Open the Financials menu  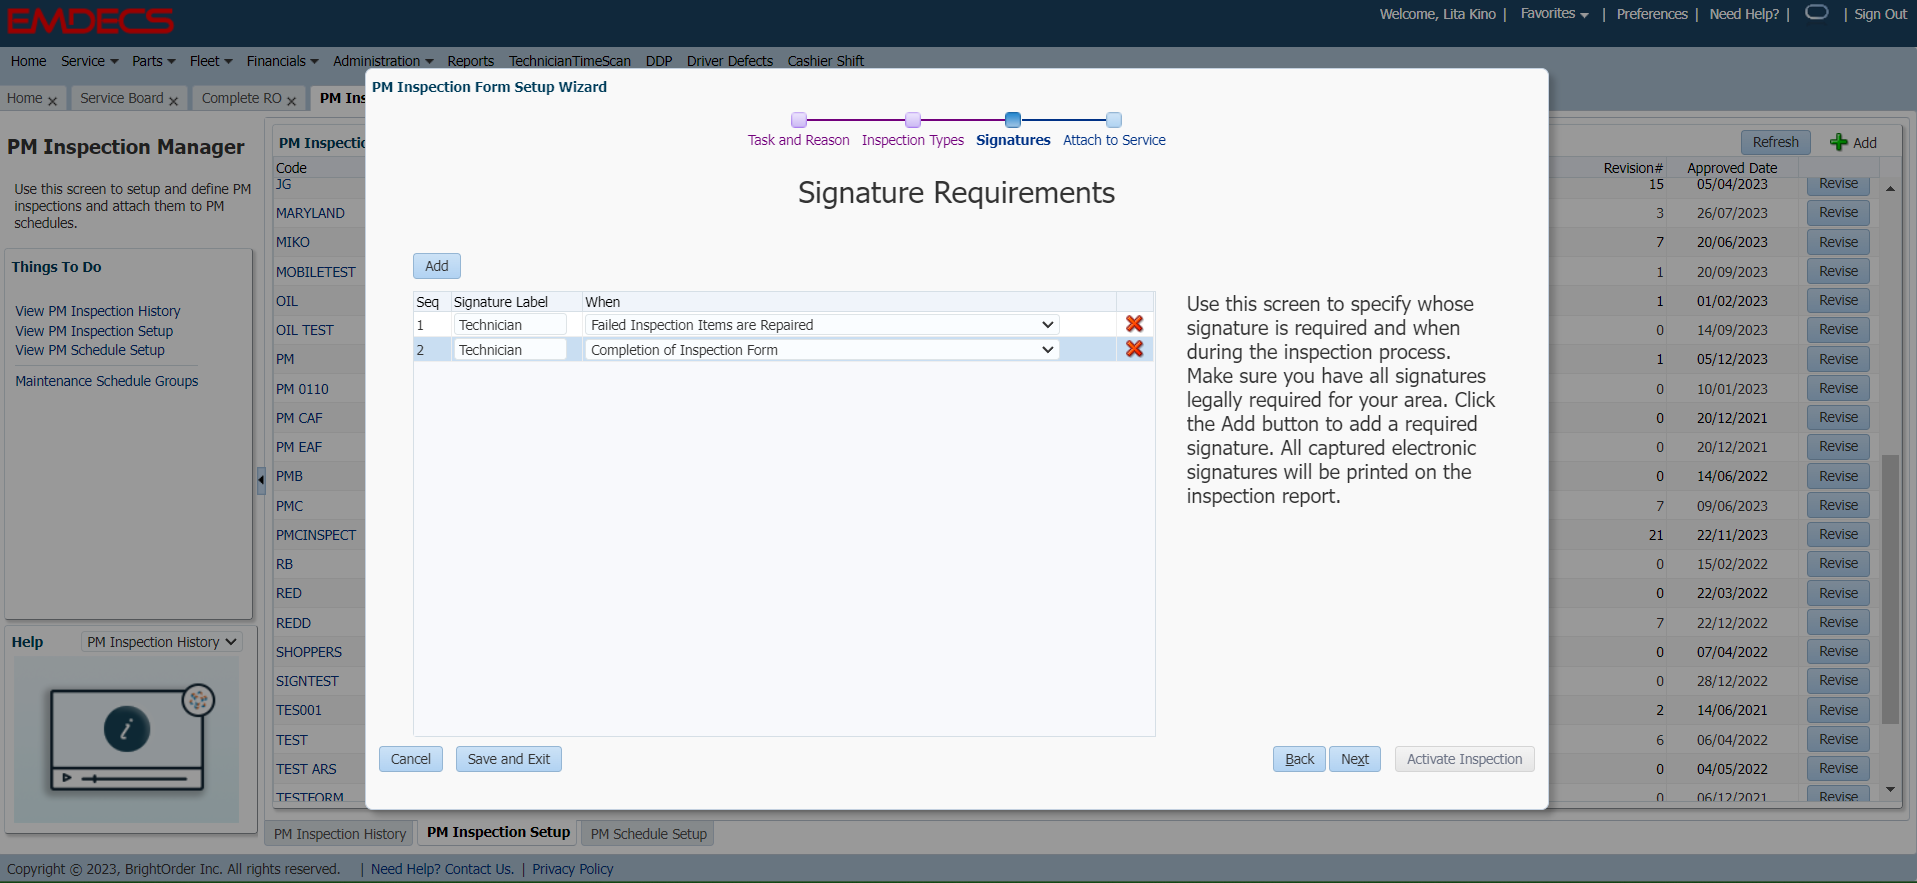click(x=282, y=61)
